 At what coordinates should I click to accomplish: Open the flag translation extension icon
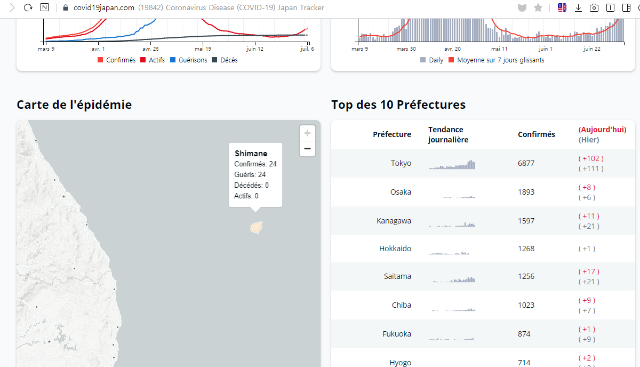(x=562, y=7)
